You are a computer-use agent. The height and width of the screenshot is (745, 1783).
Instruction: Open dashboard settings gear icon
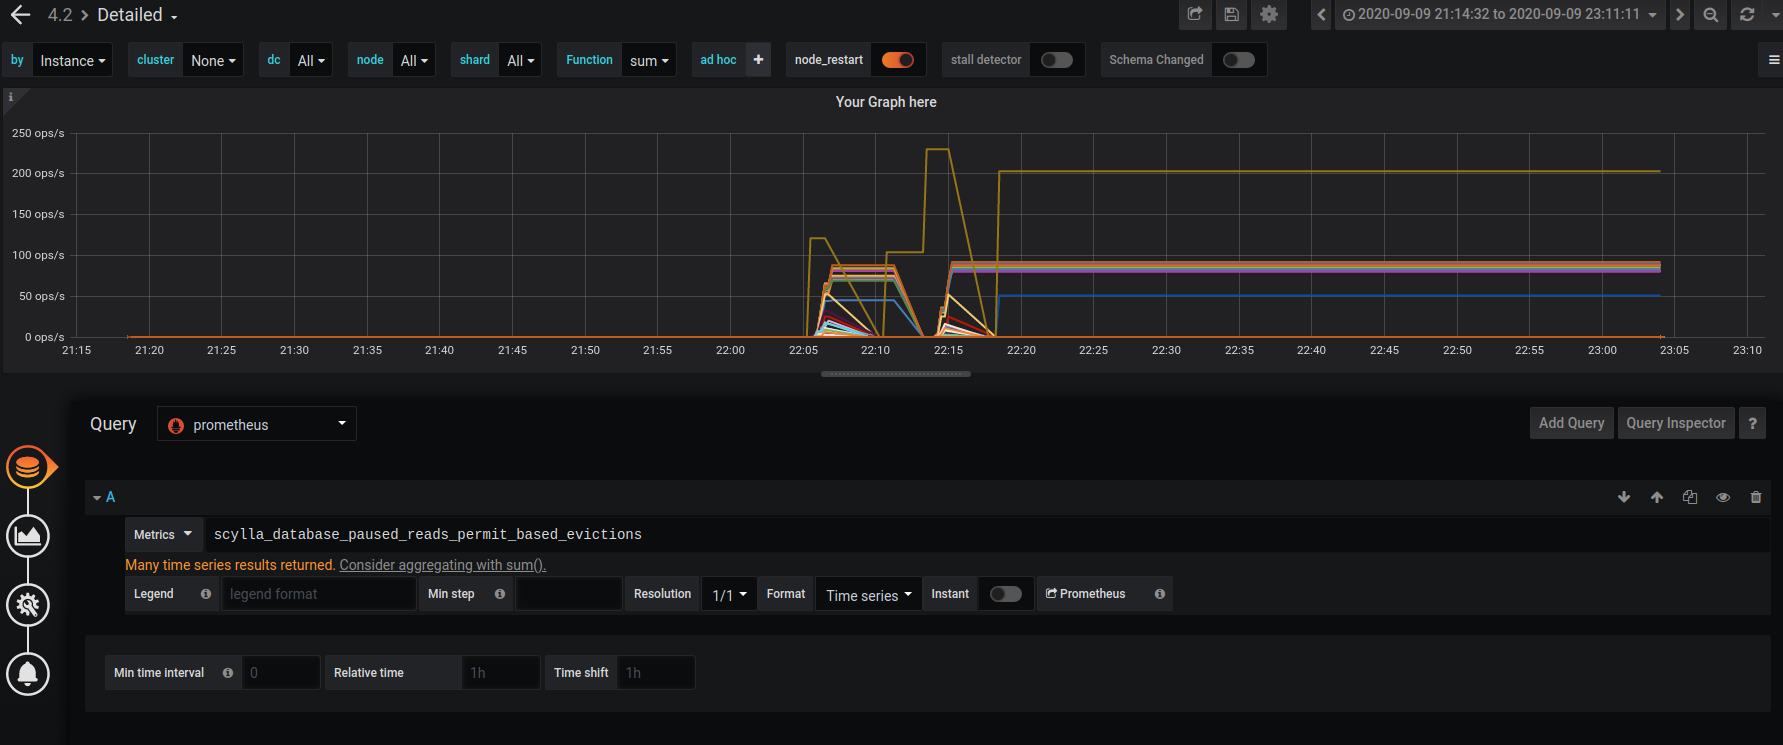[1269, 14]
